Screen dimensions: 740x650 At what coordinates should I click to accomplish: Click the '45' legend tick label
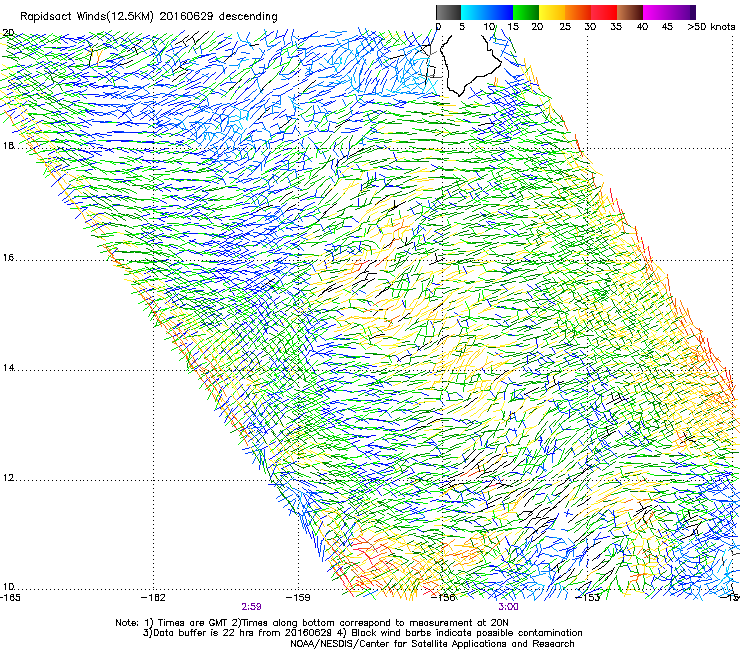(x=667, y=27)
